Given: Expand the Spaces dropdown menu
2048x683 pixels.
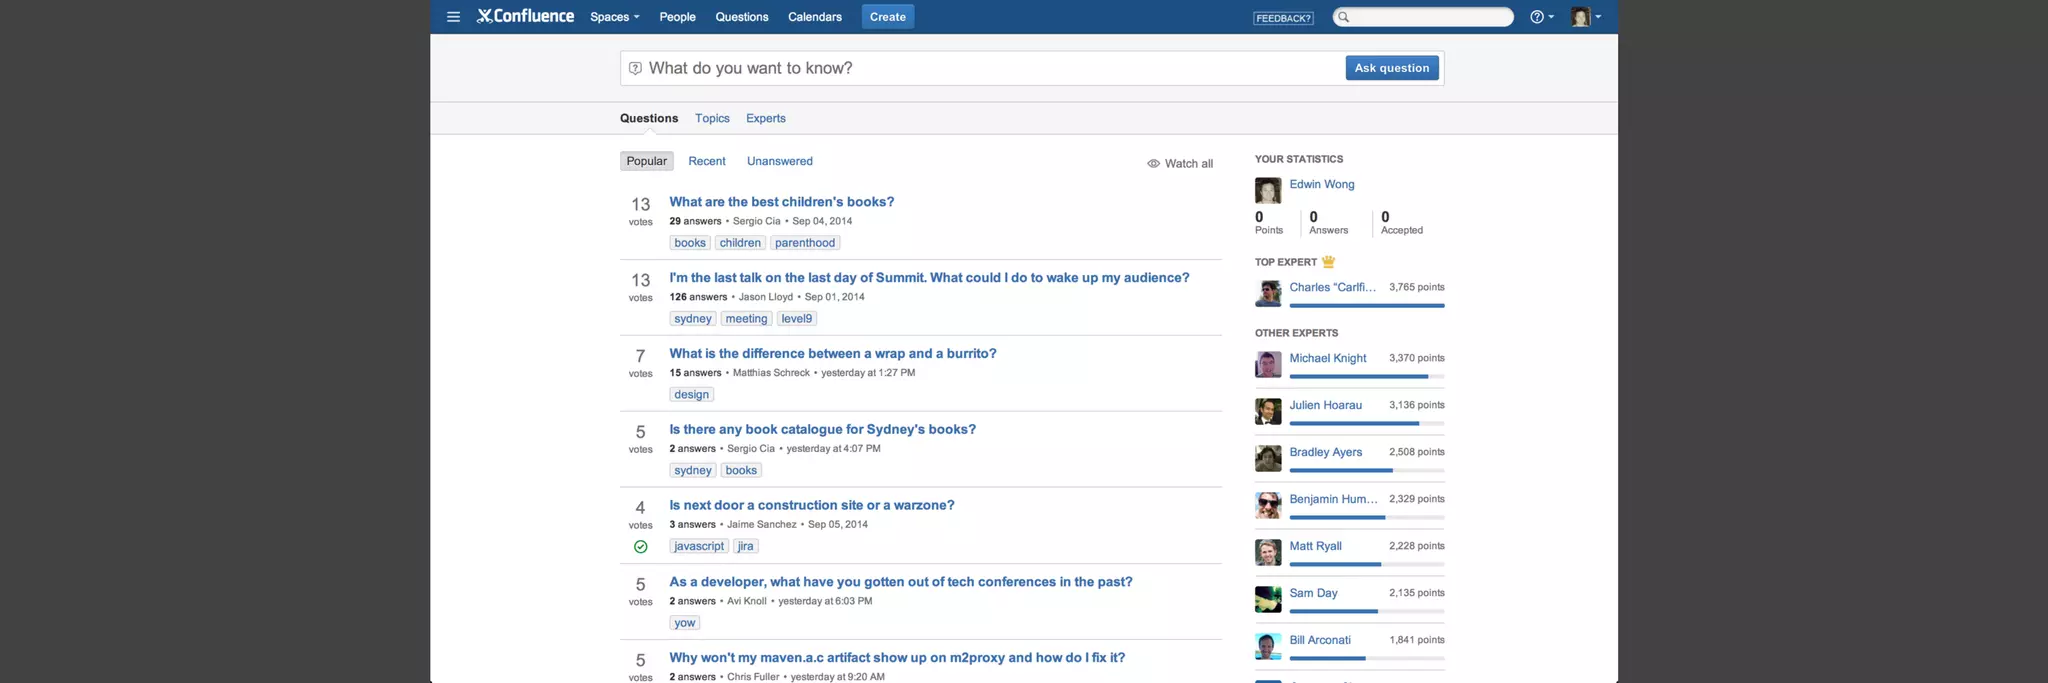Looking at the screenshot, I should click(x=614, y=17).
